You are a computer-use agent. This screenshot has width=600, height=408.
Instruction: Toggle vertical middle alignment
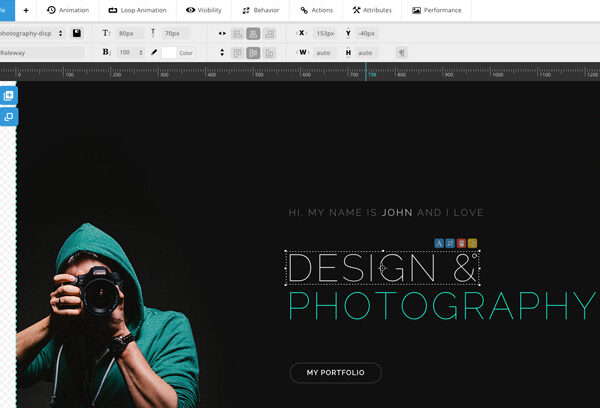[253, 52]
